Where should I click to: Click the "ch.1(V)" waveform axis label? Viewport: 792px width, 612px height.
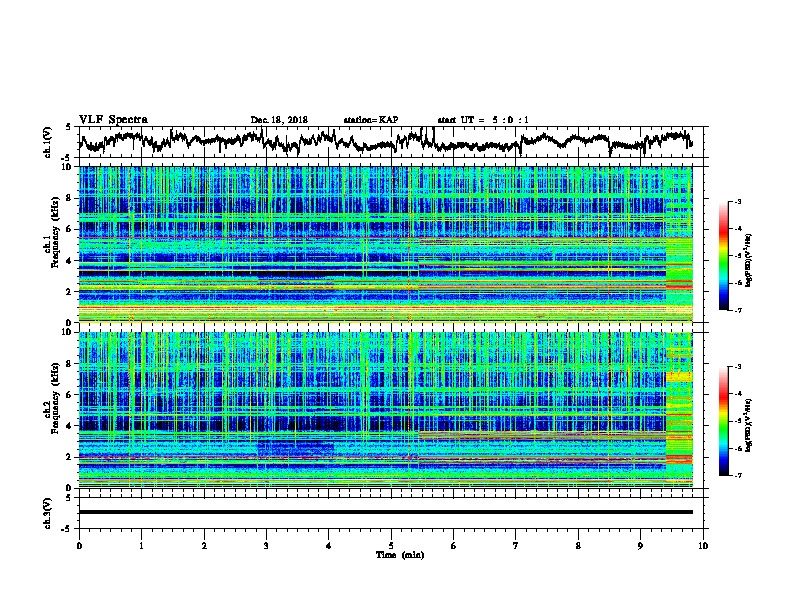point(48,142)
